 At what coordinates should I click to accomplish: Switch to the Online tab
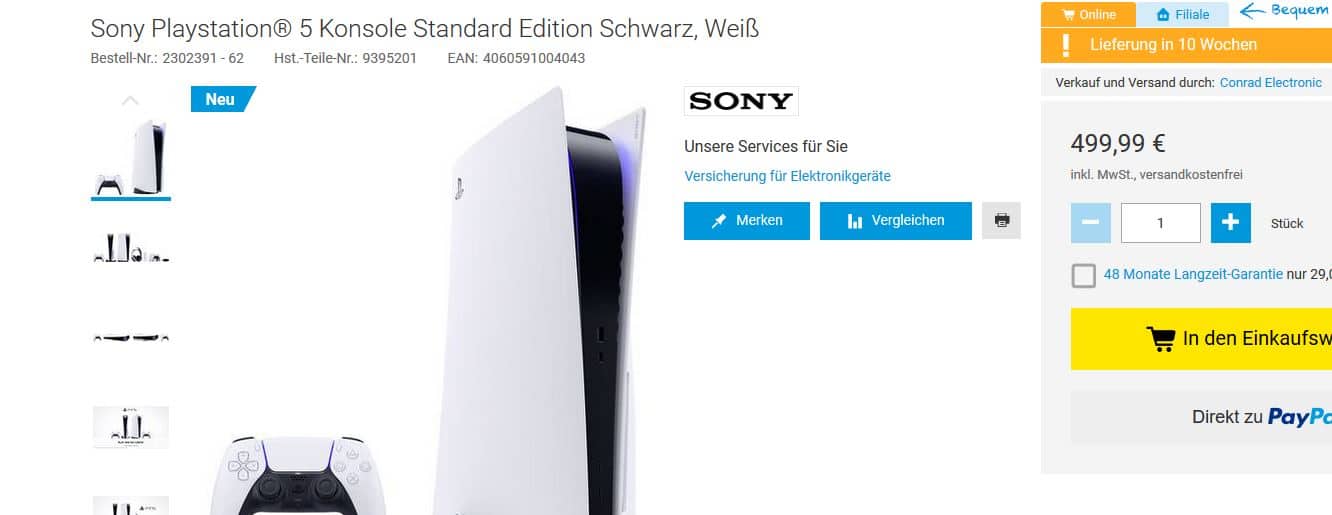click(x=1088, y=15)
